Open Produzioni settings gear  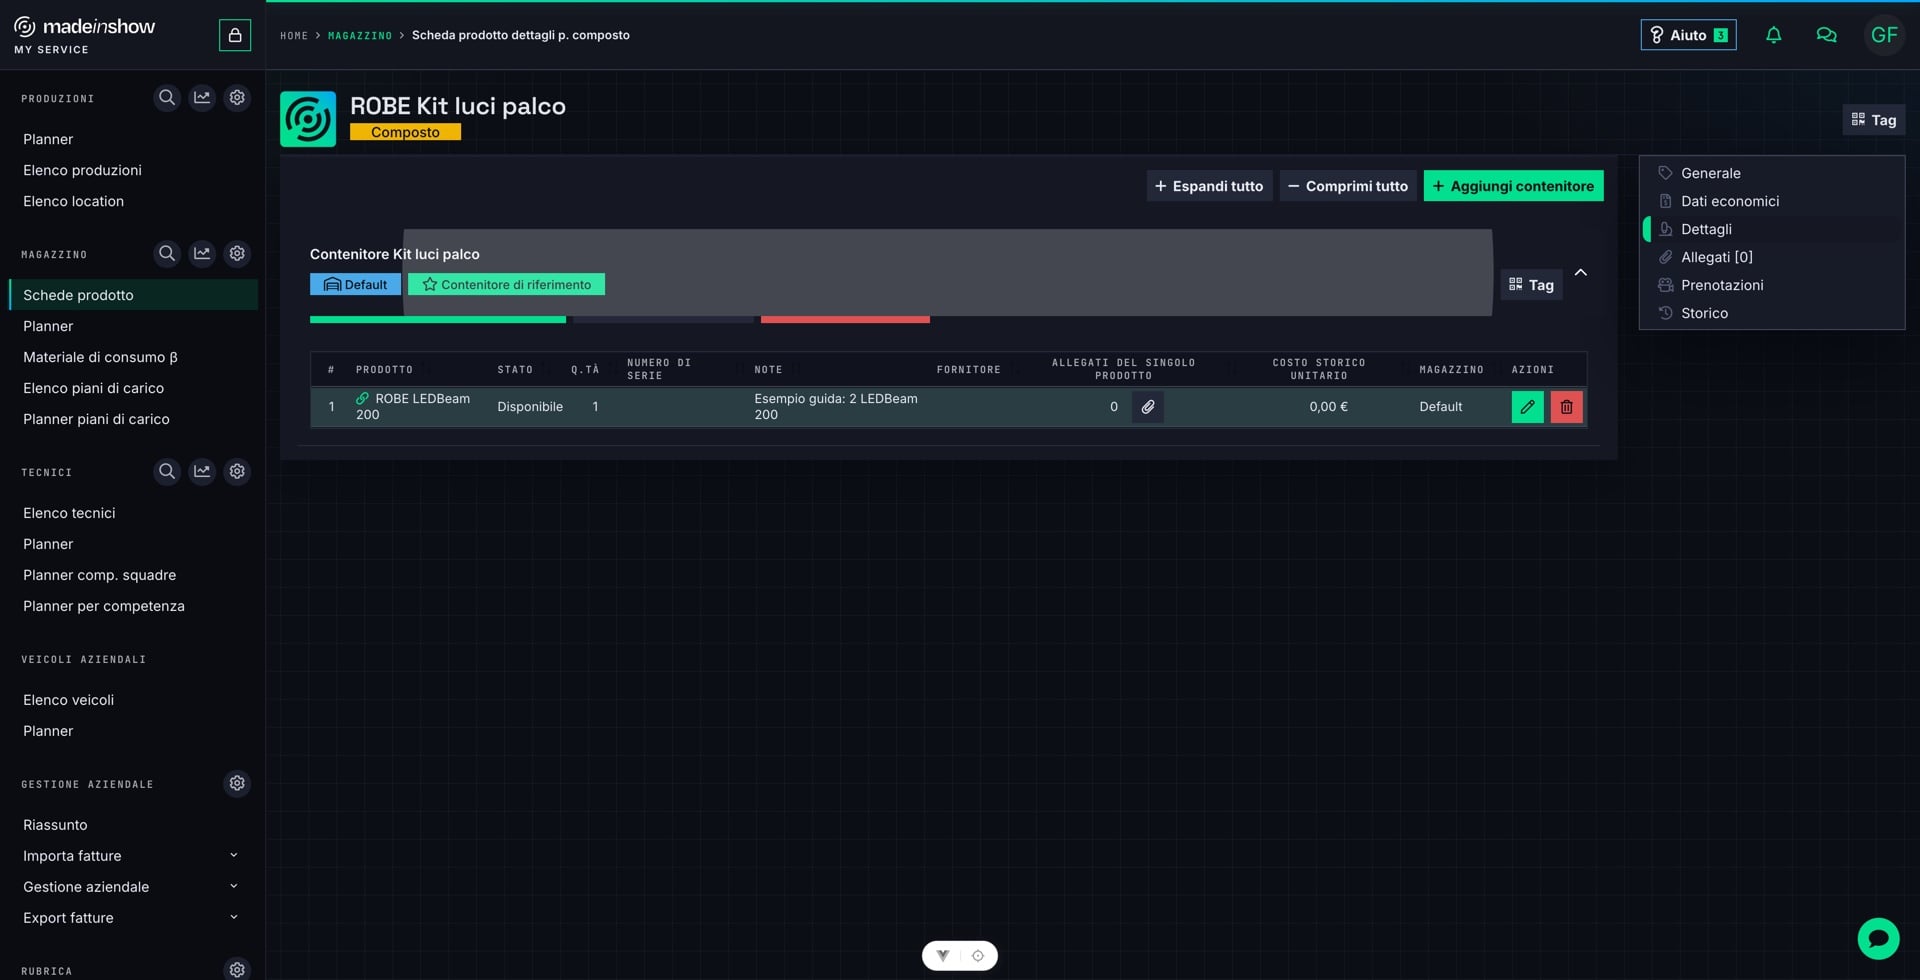(237, 98)
